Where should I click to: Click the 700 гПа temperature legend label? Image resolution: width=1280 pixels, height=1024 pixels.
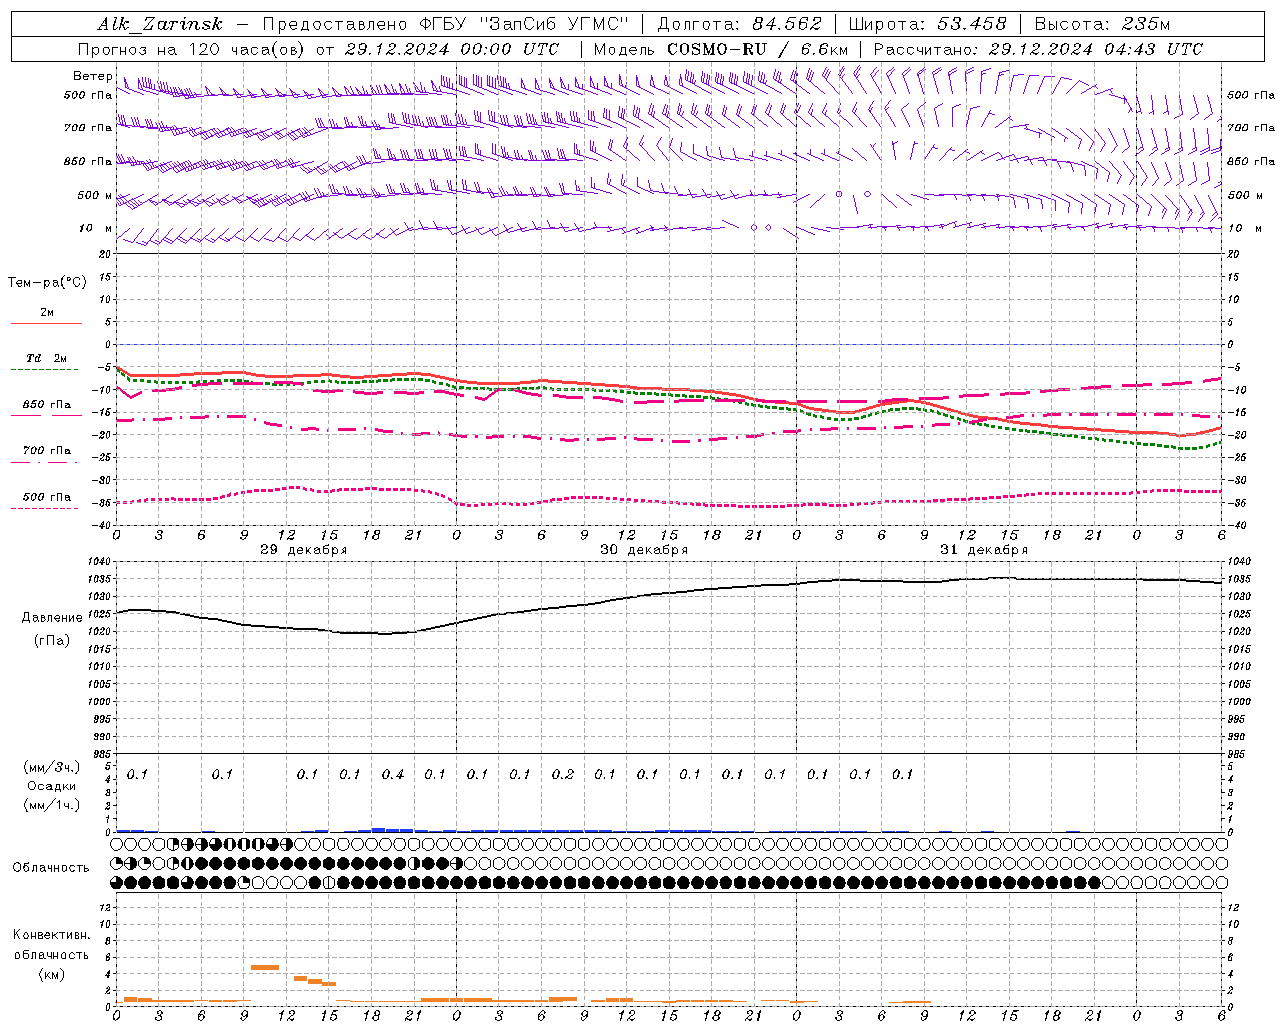(47, 451)
